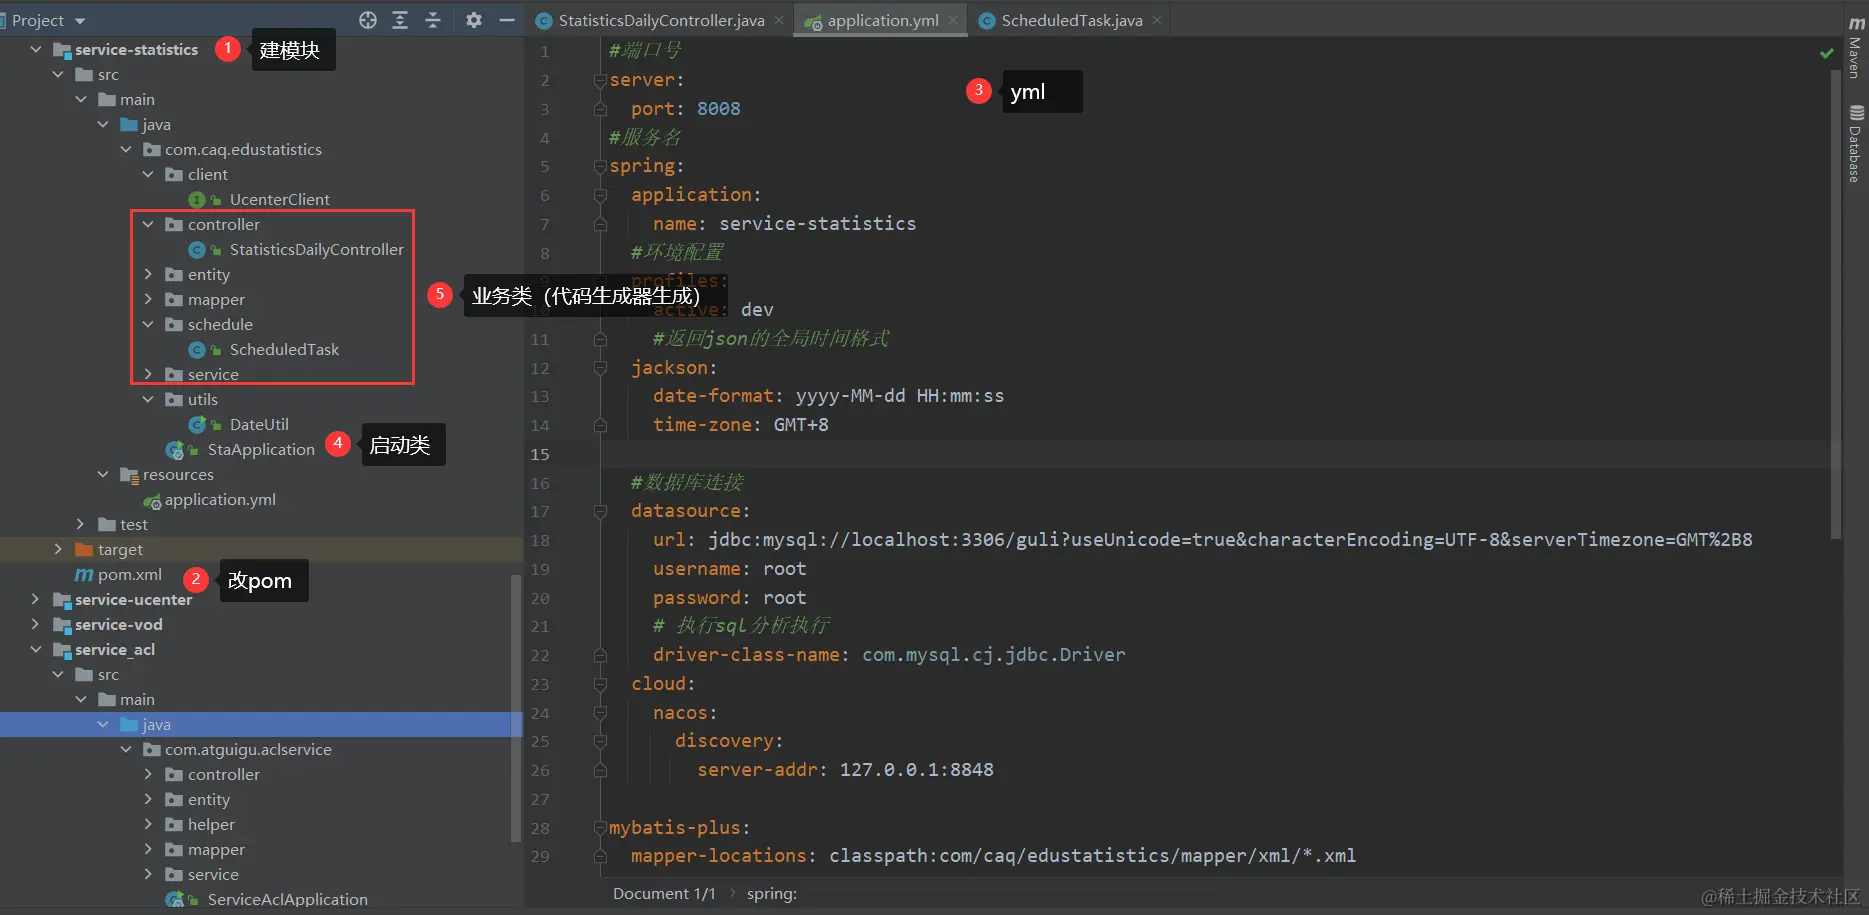The image size is (1869, 915).
Task: Open the Maven tool window
Action: click(1855, 48)
